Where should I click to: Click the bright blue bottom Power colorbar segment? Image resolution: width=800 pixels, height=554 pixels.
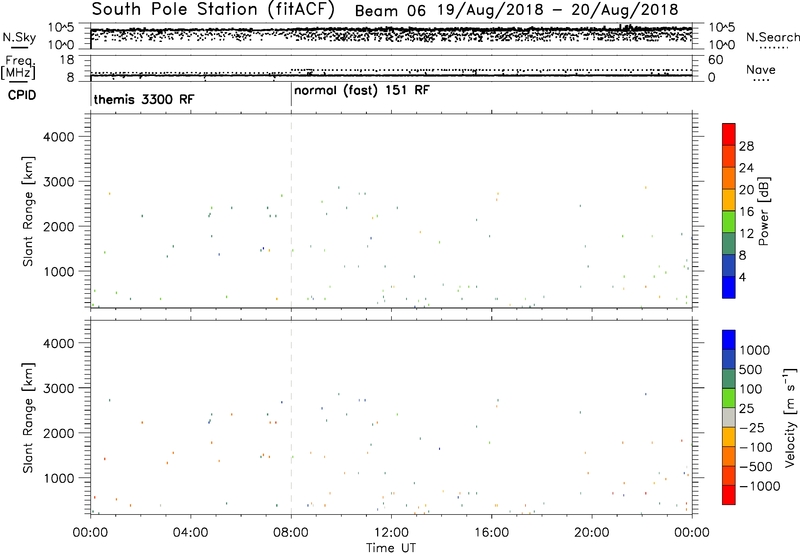click(x=729, y=287)
